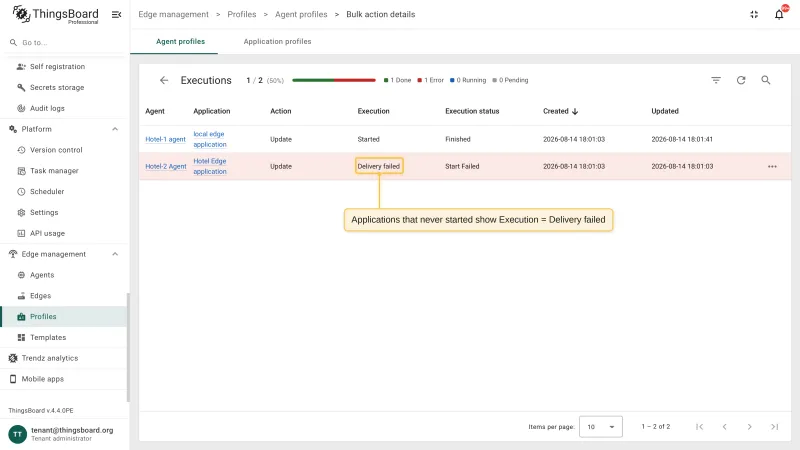The height and width of the screenshot is (450, 800).
Task: Click the Version control icon
Action: [x=21, y=150]
